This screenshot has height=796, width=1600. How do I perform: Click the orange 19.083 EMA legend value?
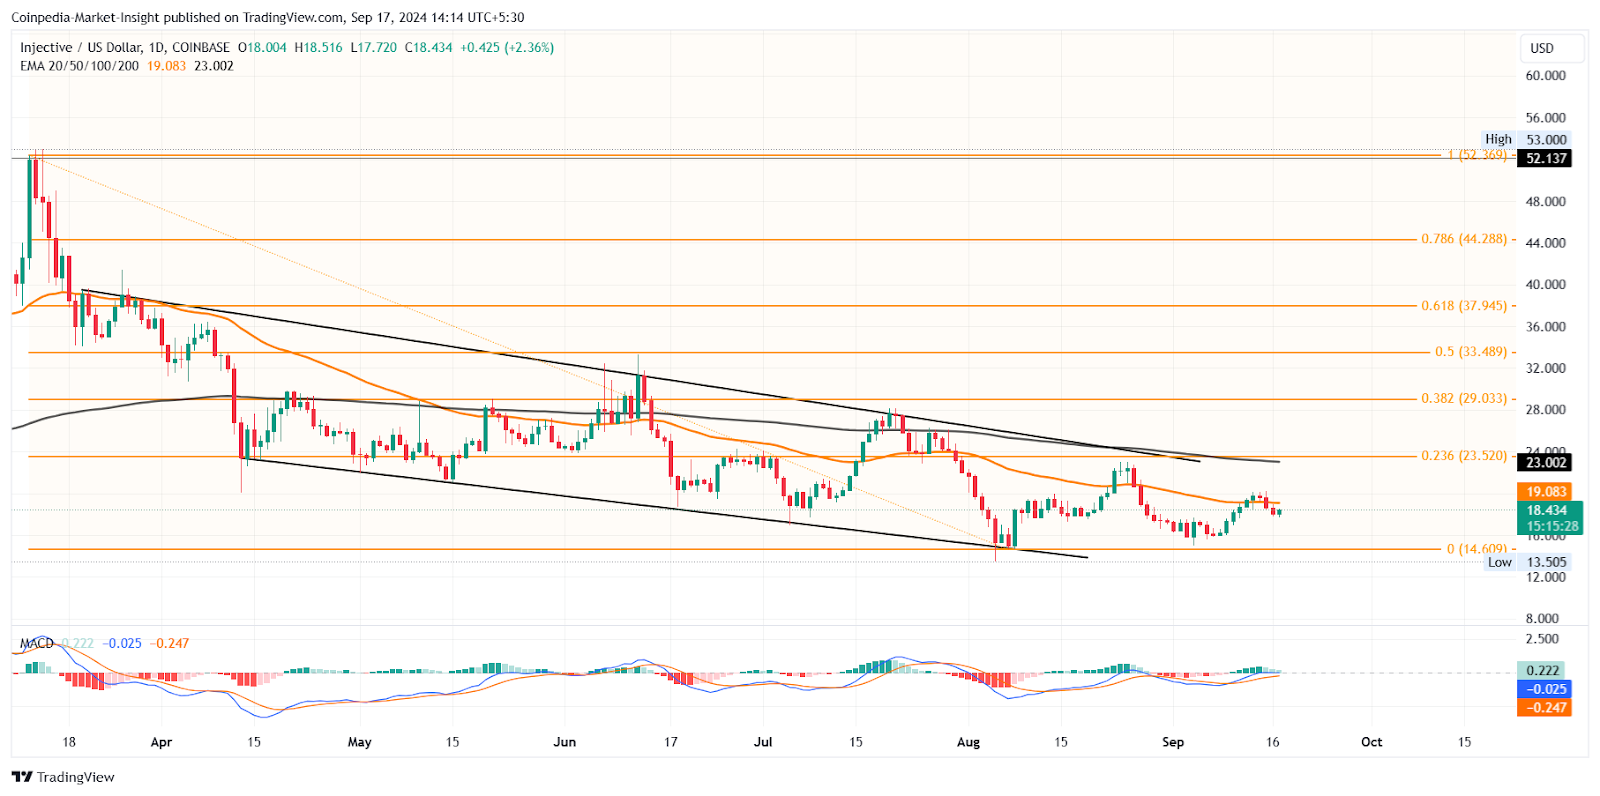point(166,66)
